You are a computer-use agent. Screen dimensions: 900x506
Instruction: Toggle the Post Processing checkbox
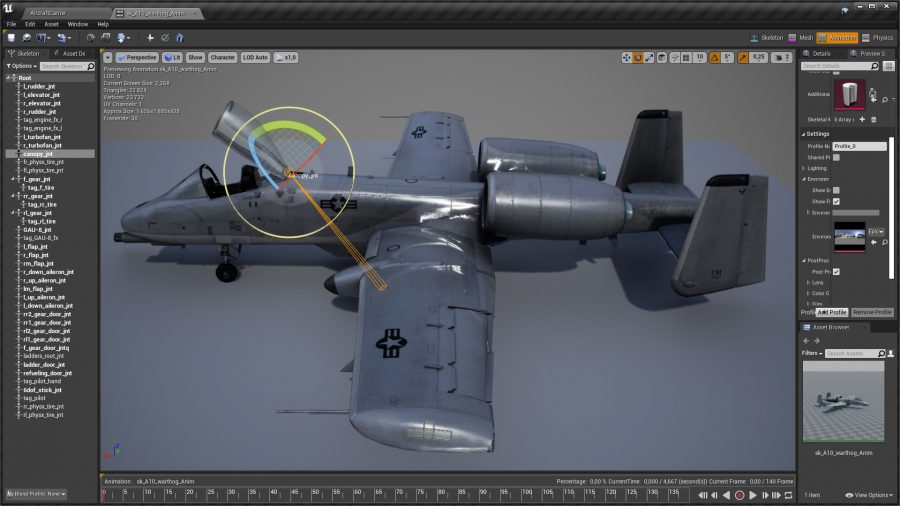836,272
